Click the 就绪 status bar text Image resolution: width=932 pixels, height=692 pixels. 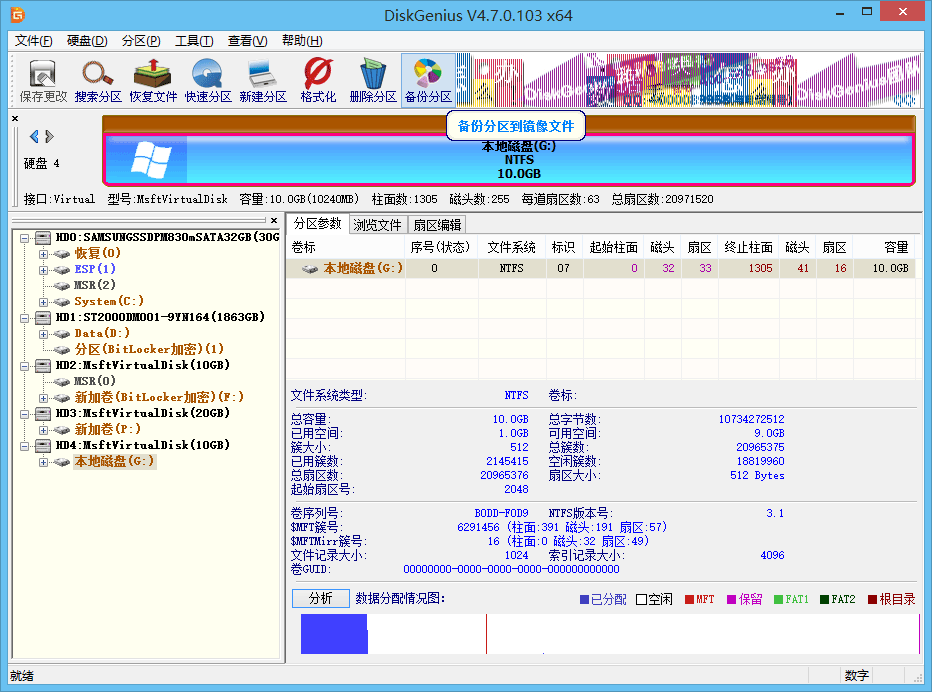click(x=22, y=676)
